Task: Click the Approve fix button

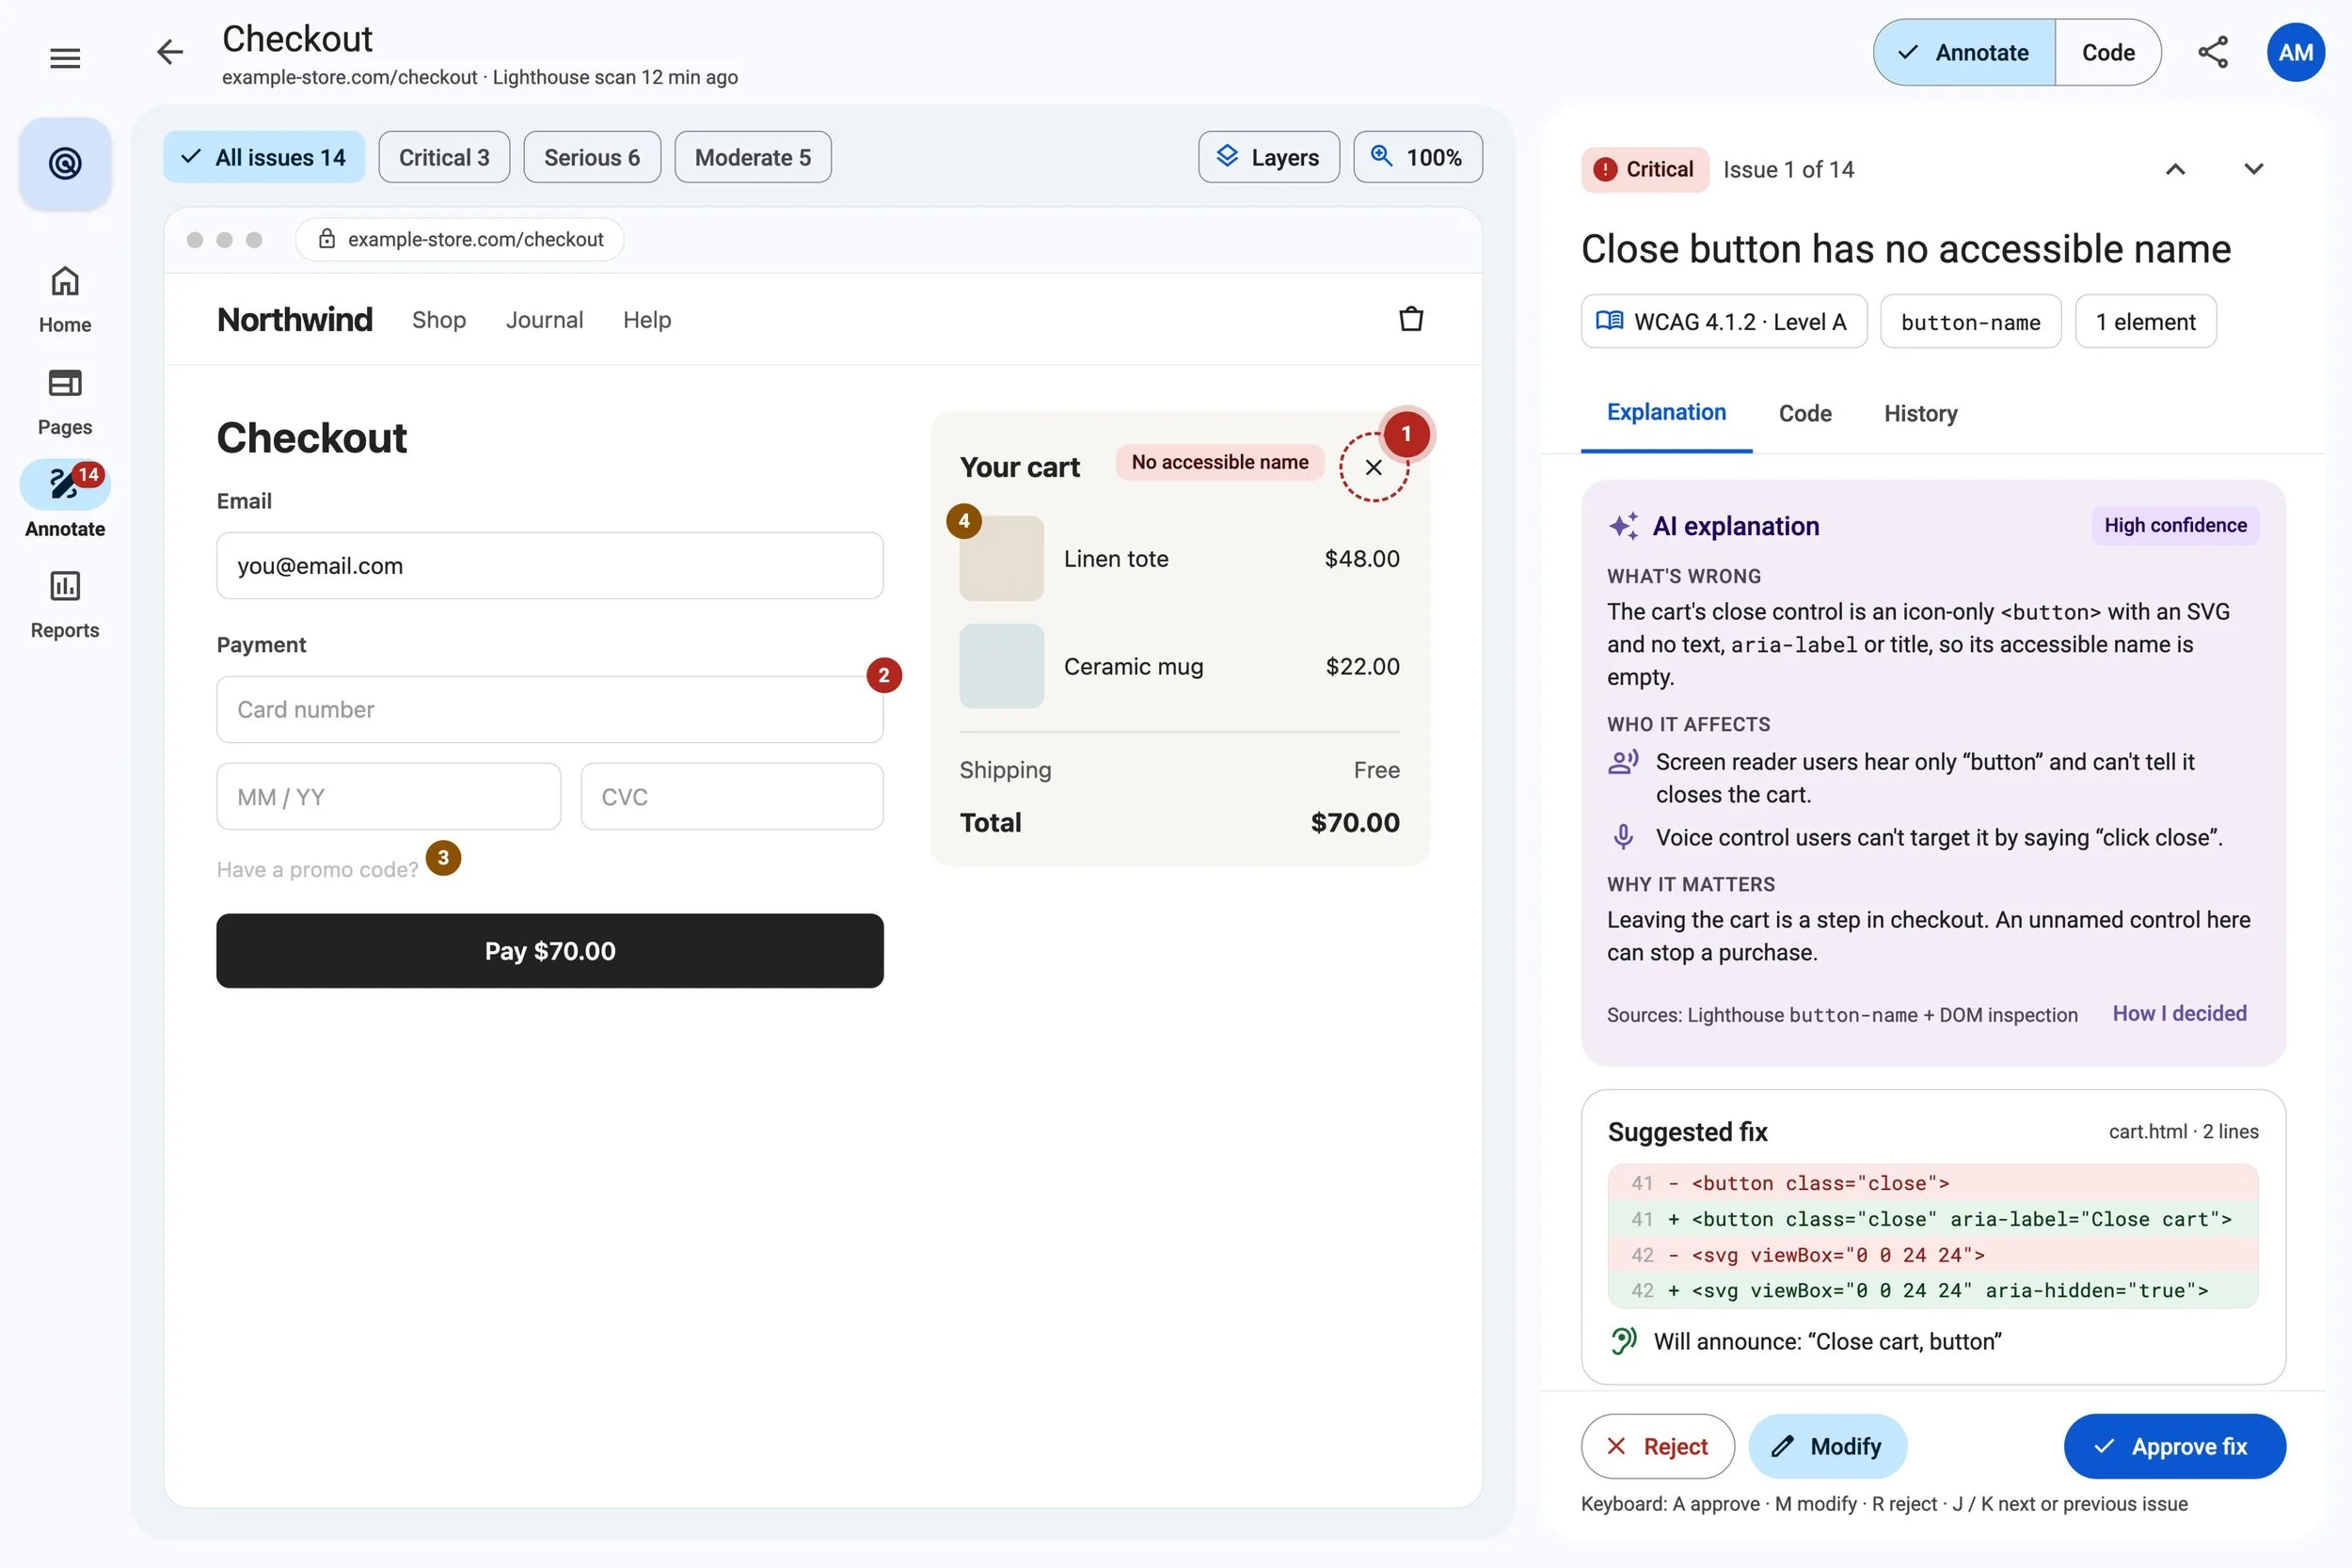Action: pyautogui.click(x=2174, y=1446)
